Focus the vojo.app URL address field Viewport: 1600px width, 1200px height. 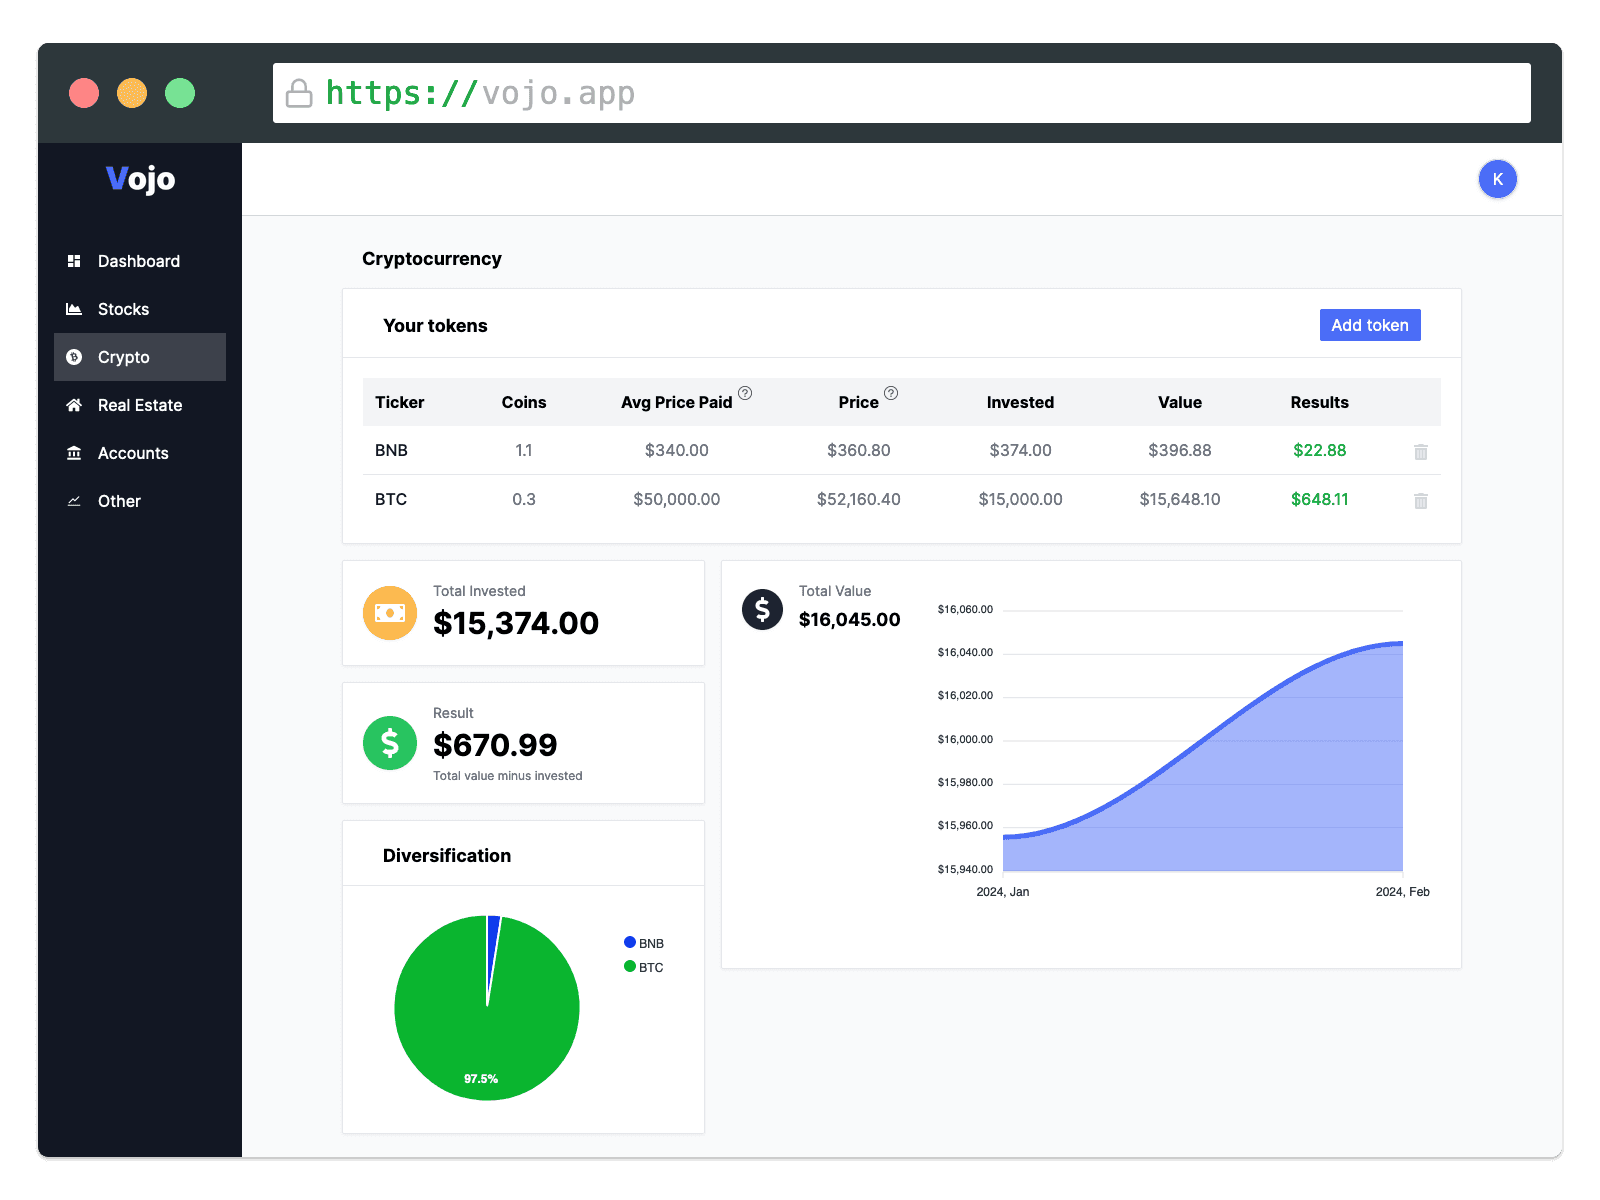900,93
